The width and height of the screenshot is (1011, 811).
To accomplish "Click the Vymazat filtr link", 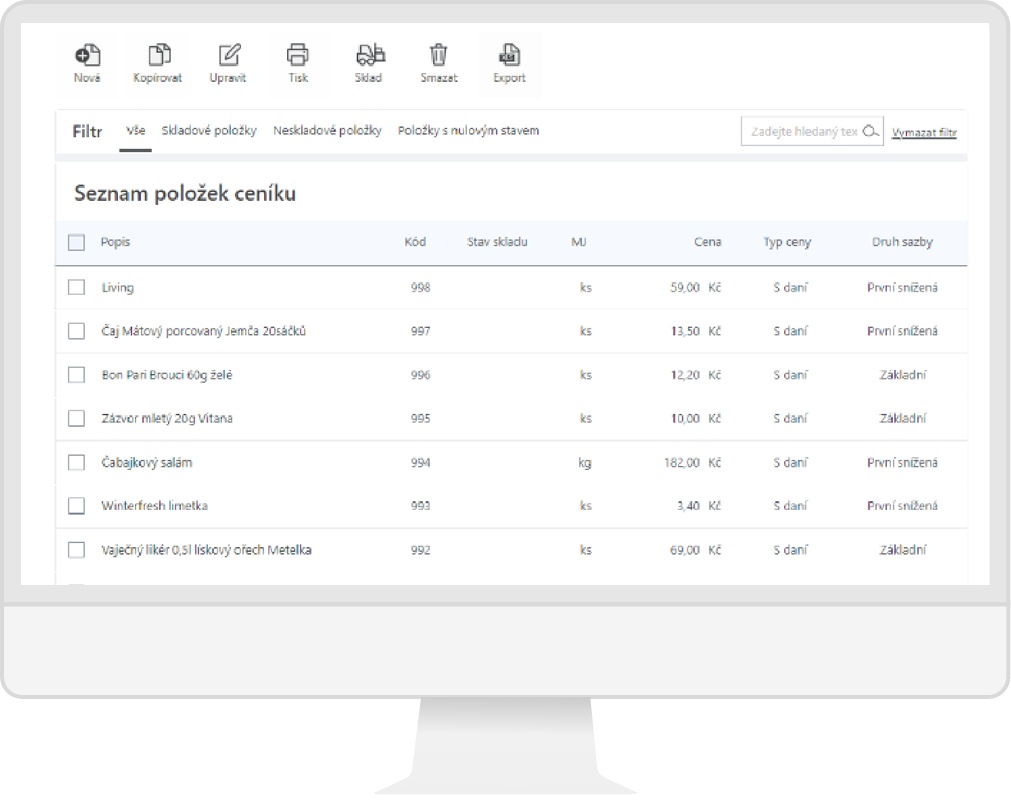I will [924, 133].
